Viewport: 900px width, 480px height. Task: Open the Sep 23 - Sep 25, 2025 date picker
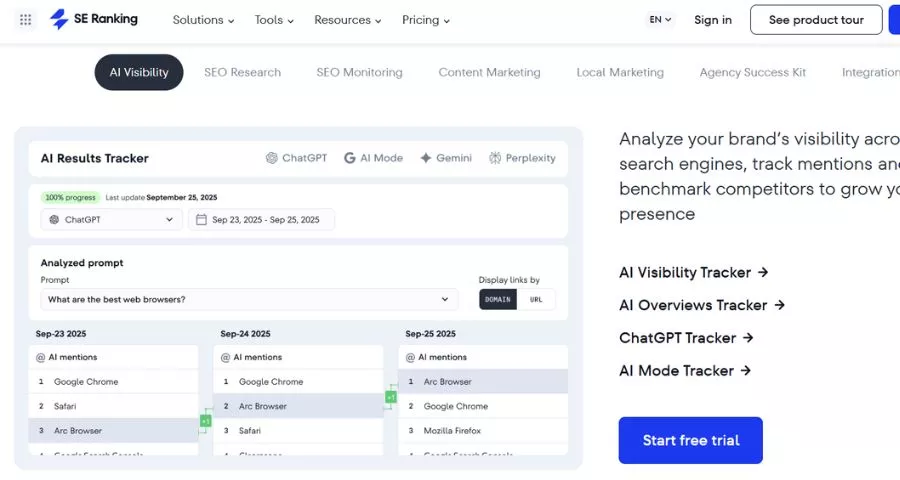click(x=262, y=219)
